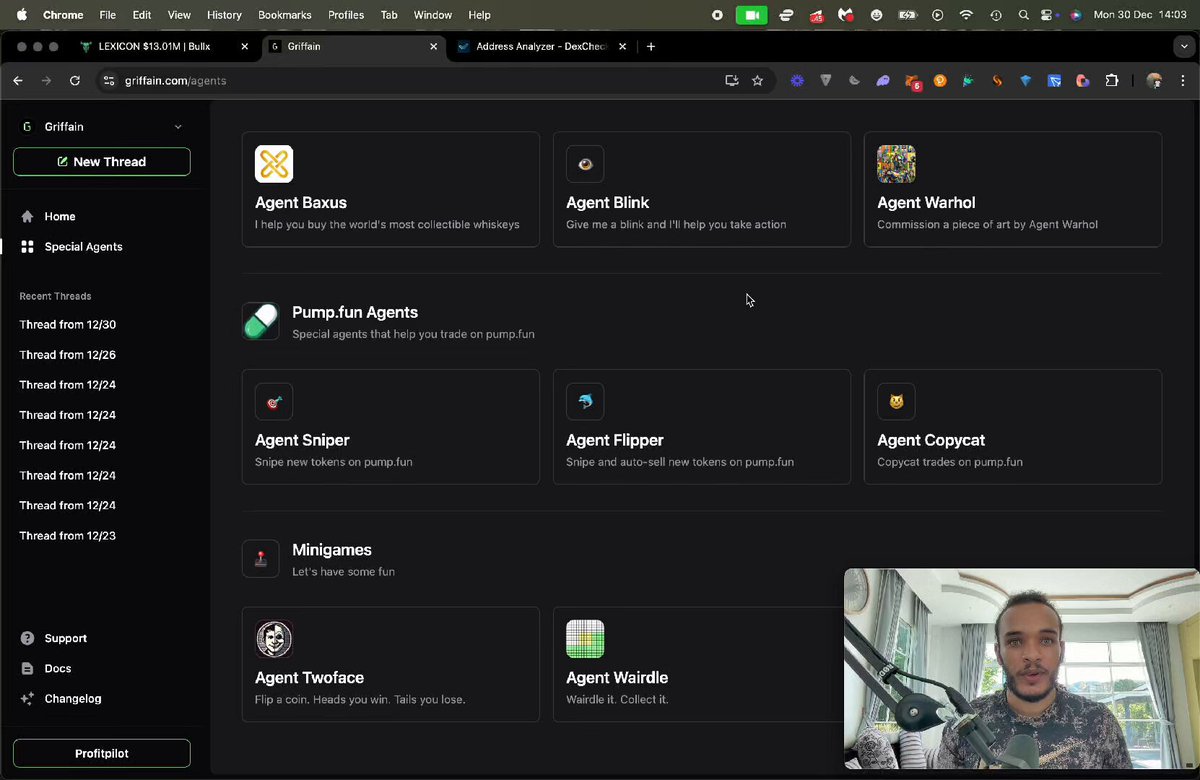The width and height of the screenshot is (1200, 780).
Task: Open the View menu
Action: pos(179,15)
